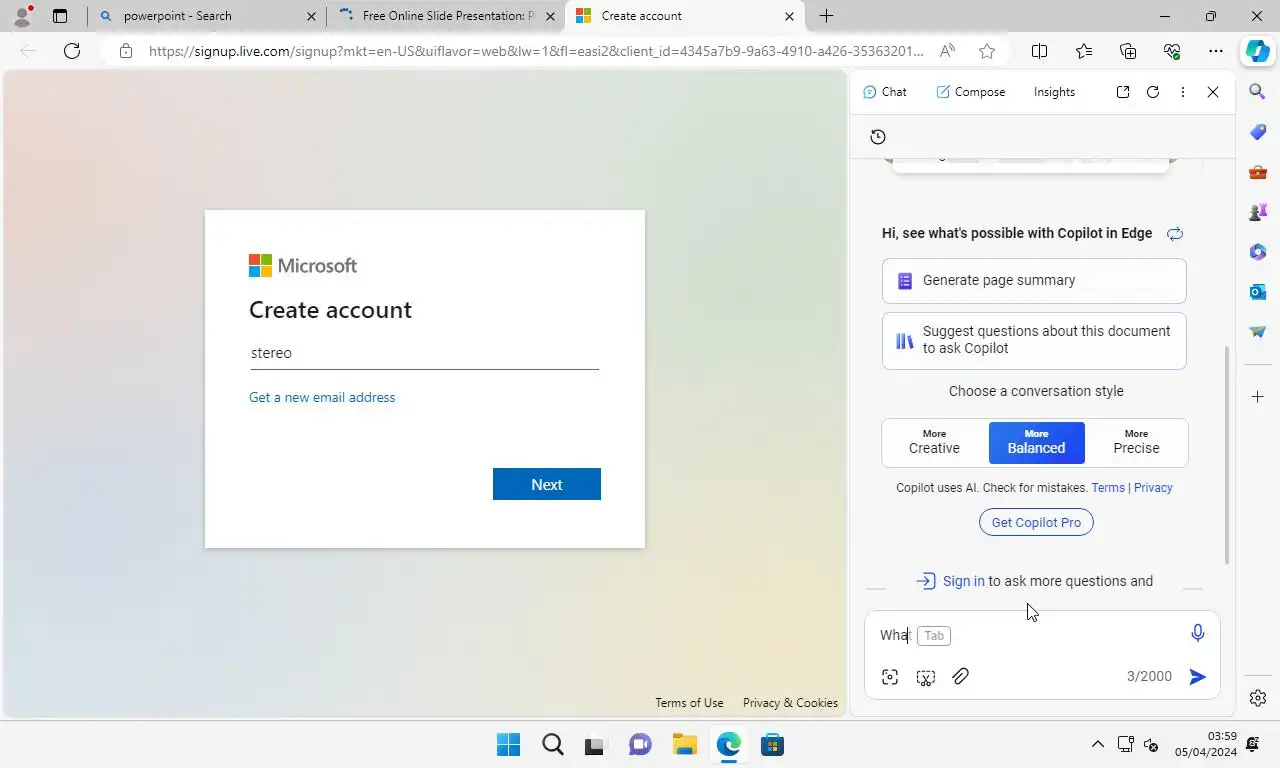Viewport: 1280px width, 768px height.
Task: Open the Favorites list
Action: tap(1084, 51)
